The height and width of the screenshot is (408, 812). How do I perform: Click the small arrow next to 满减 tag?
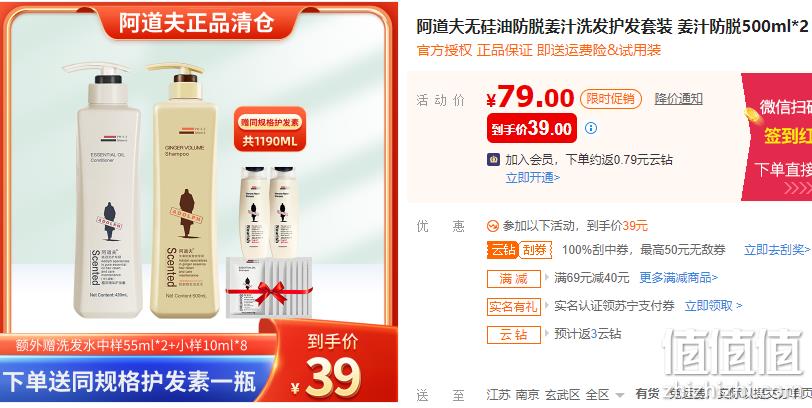(x=546, y=278)
